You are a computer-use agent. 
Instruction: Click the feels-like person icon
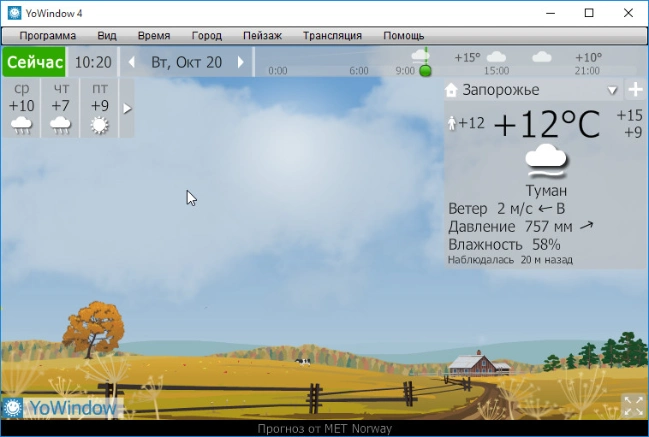coord(452,123)
